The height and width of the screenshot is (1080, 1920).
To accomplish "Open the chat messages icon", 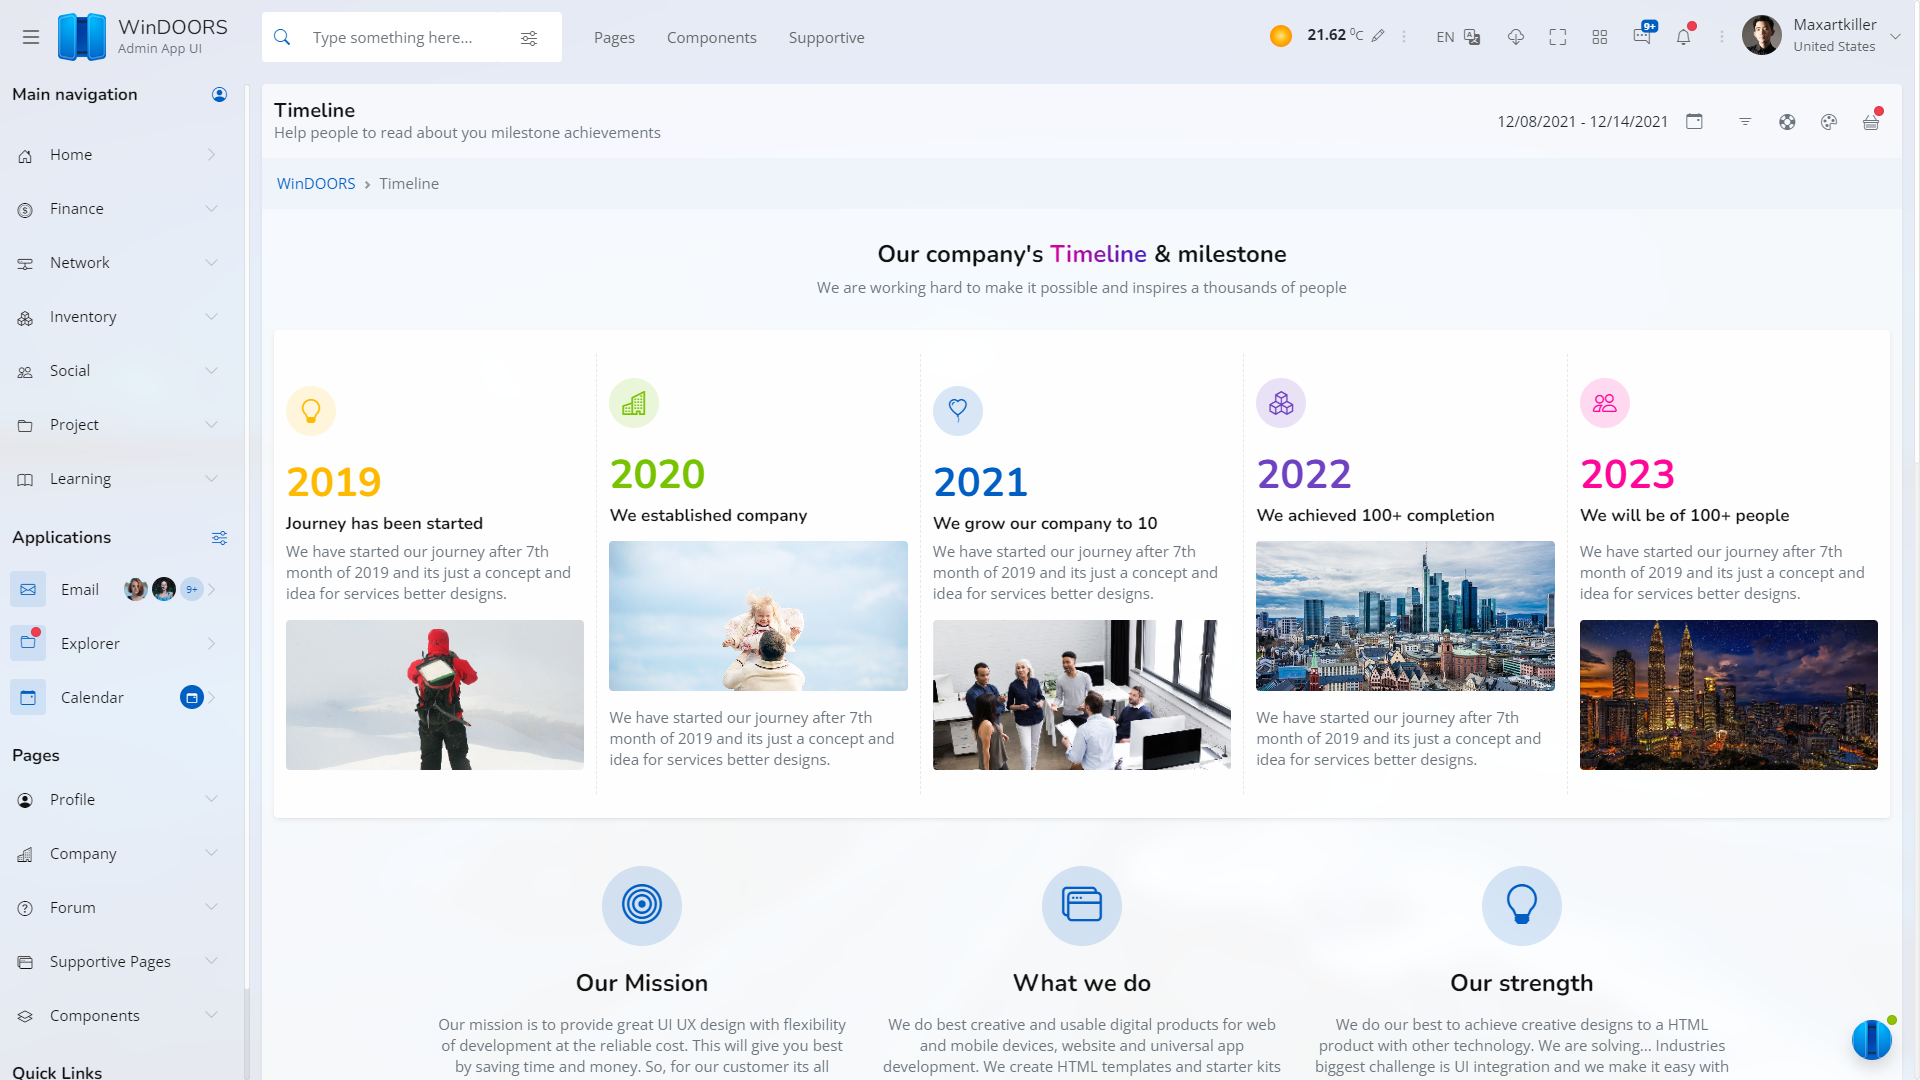I will click(x=1641, y=37).
